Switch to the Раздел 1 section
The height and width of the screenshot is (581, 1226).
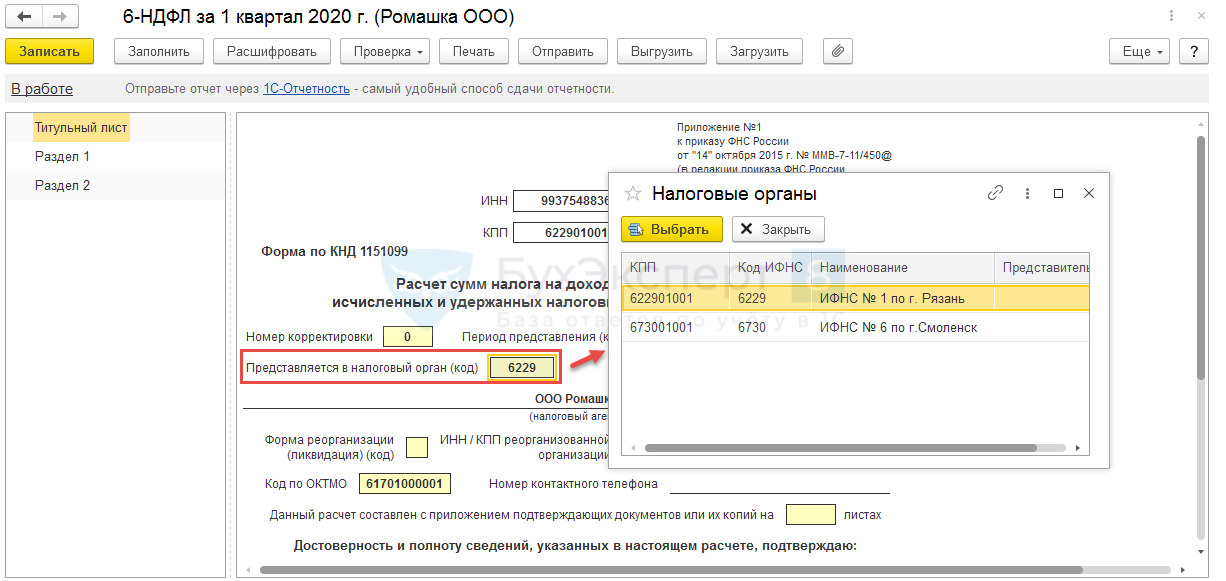[x=62, y=157]
